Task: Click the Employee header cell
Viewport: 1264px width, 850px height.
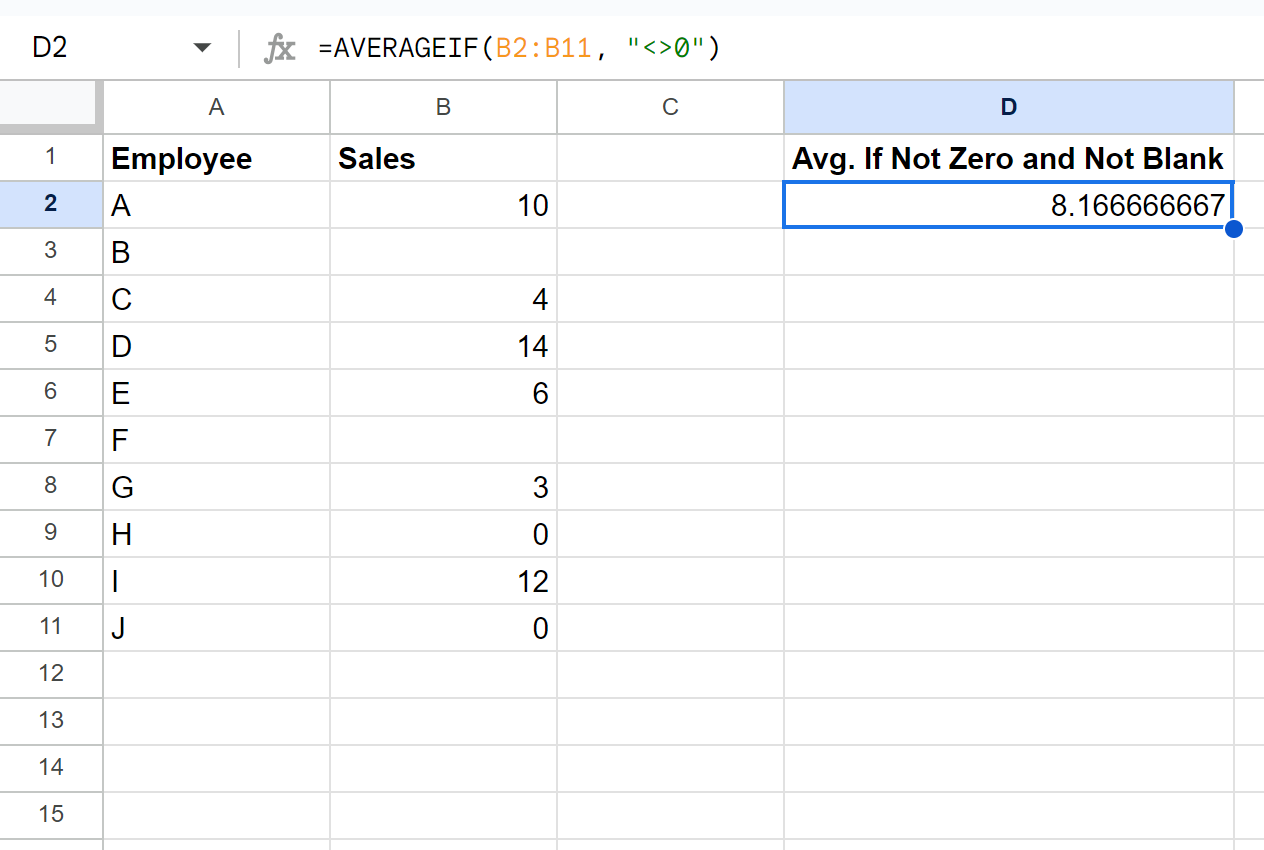Action: (216, 158)
